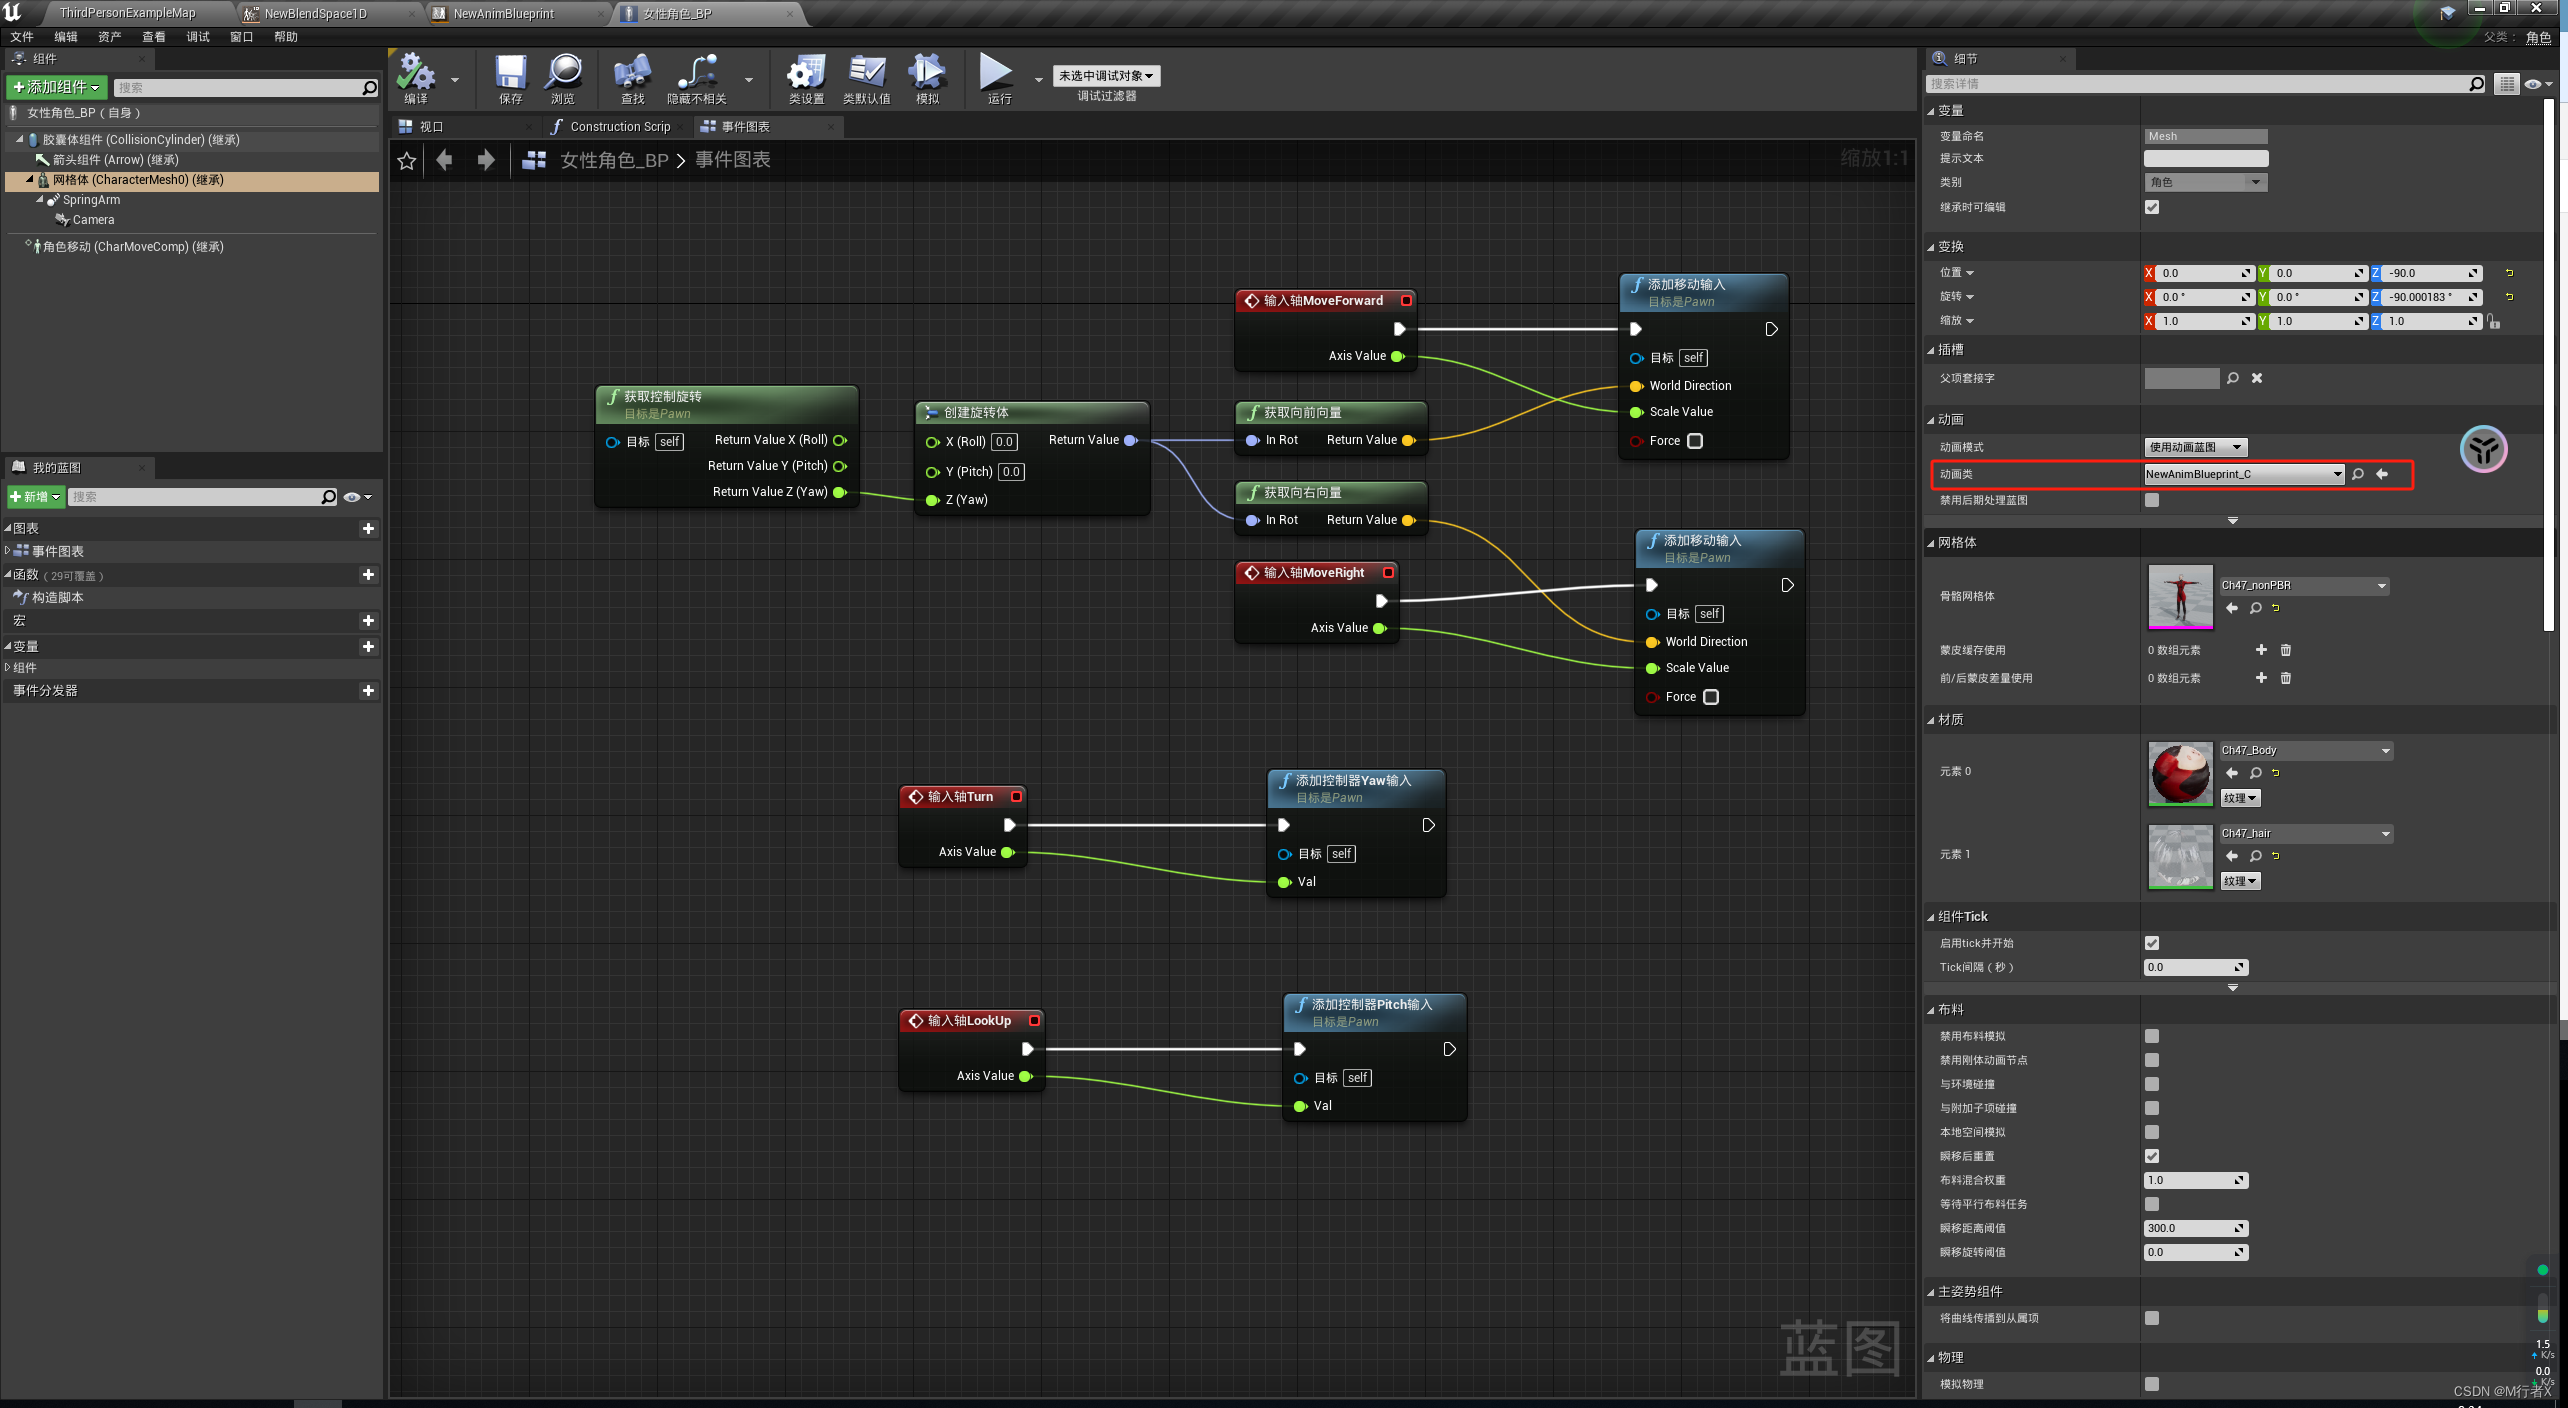
Task: Expand 事件图表 in My Blueprint panel
Action: point(8,551)
